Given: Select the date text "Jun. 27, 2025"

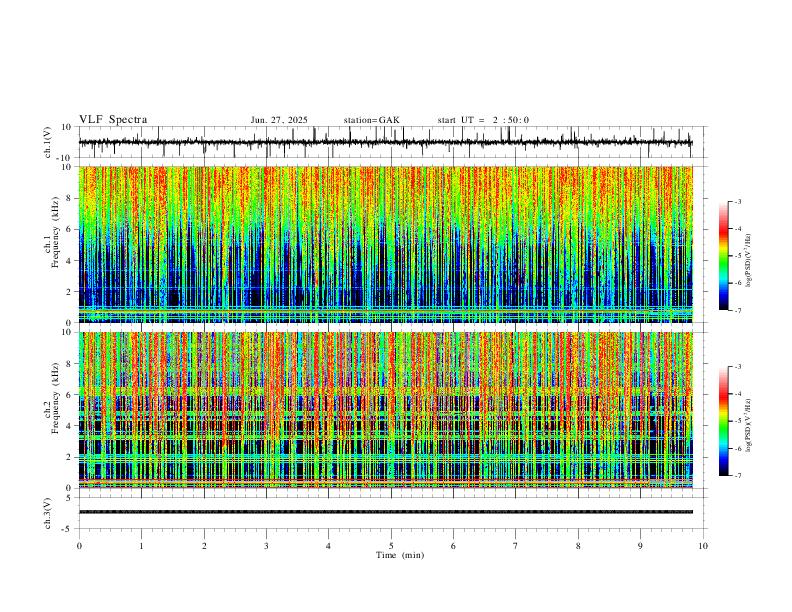Looking at the screenshot, I should (279, 120).
